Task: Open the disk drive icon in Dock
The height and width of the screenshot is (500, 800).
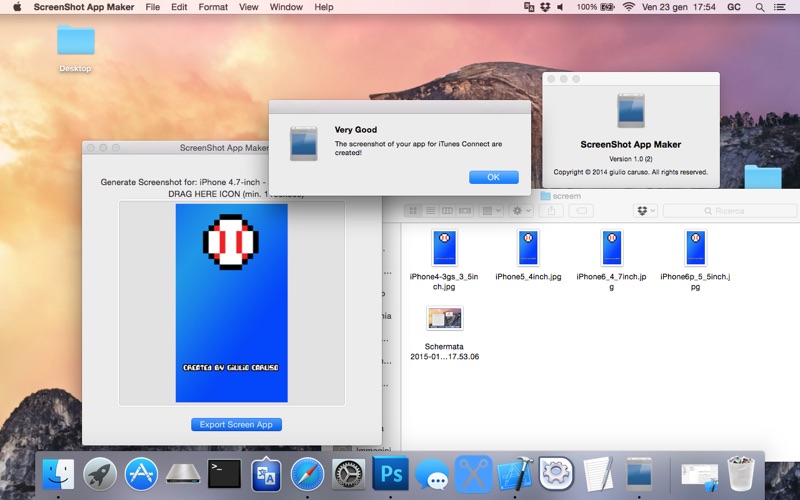Action: 183,474
